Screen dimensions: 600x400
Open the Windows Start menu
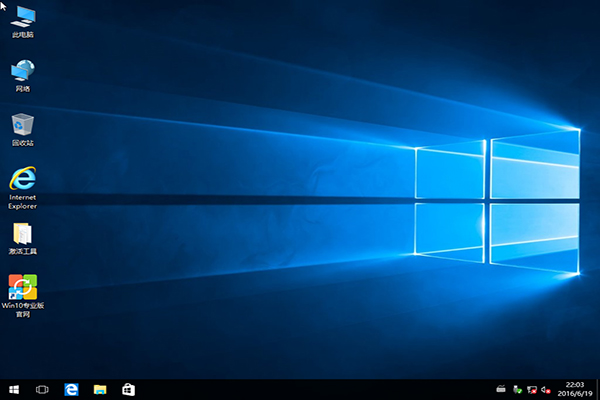(14, 389)
